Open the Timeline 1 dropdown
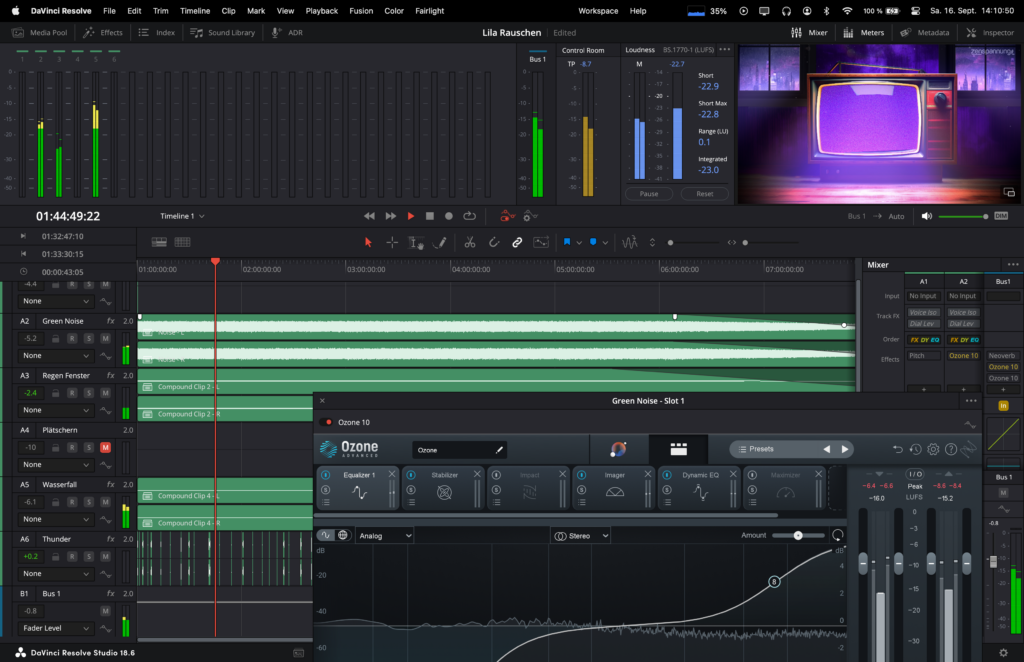Image resolution: width=1024 pixels, height=662 pixels. coord(183,216)
